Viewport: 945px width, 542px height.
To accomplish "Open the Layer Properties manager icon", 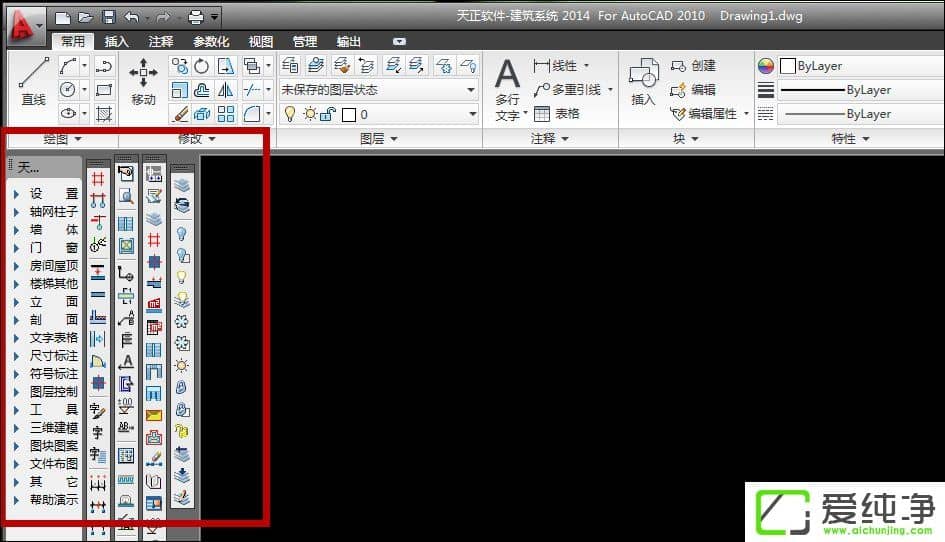I will pos(290,65).
